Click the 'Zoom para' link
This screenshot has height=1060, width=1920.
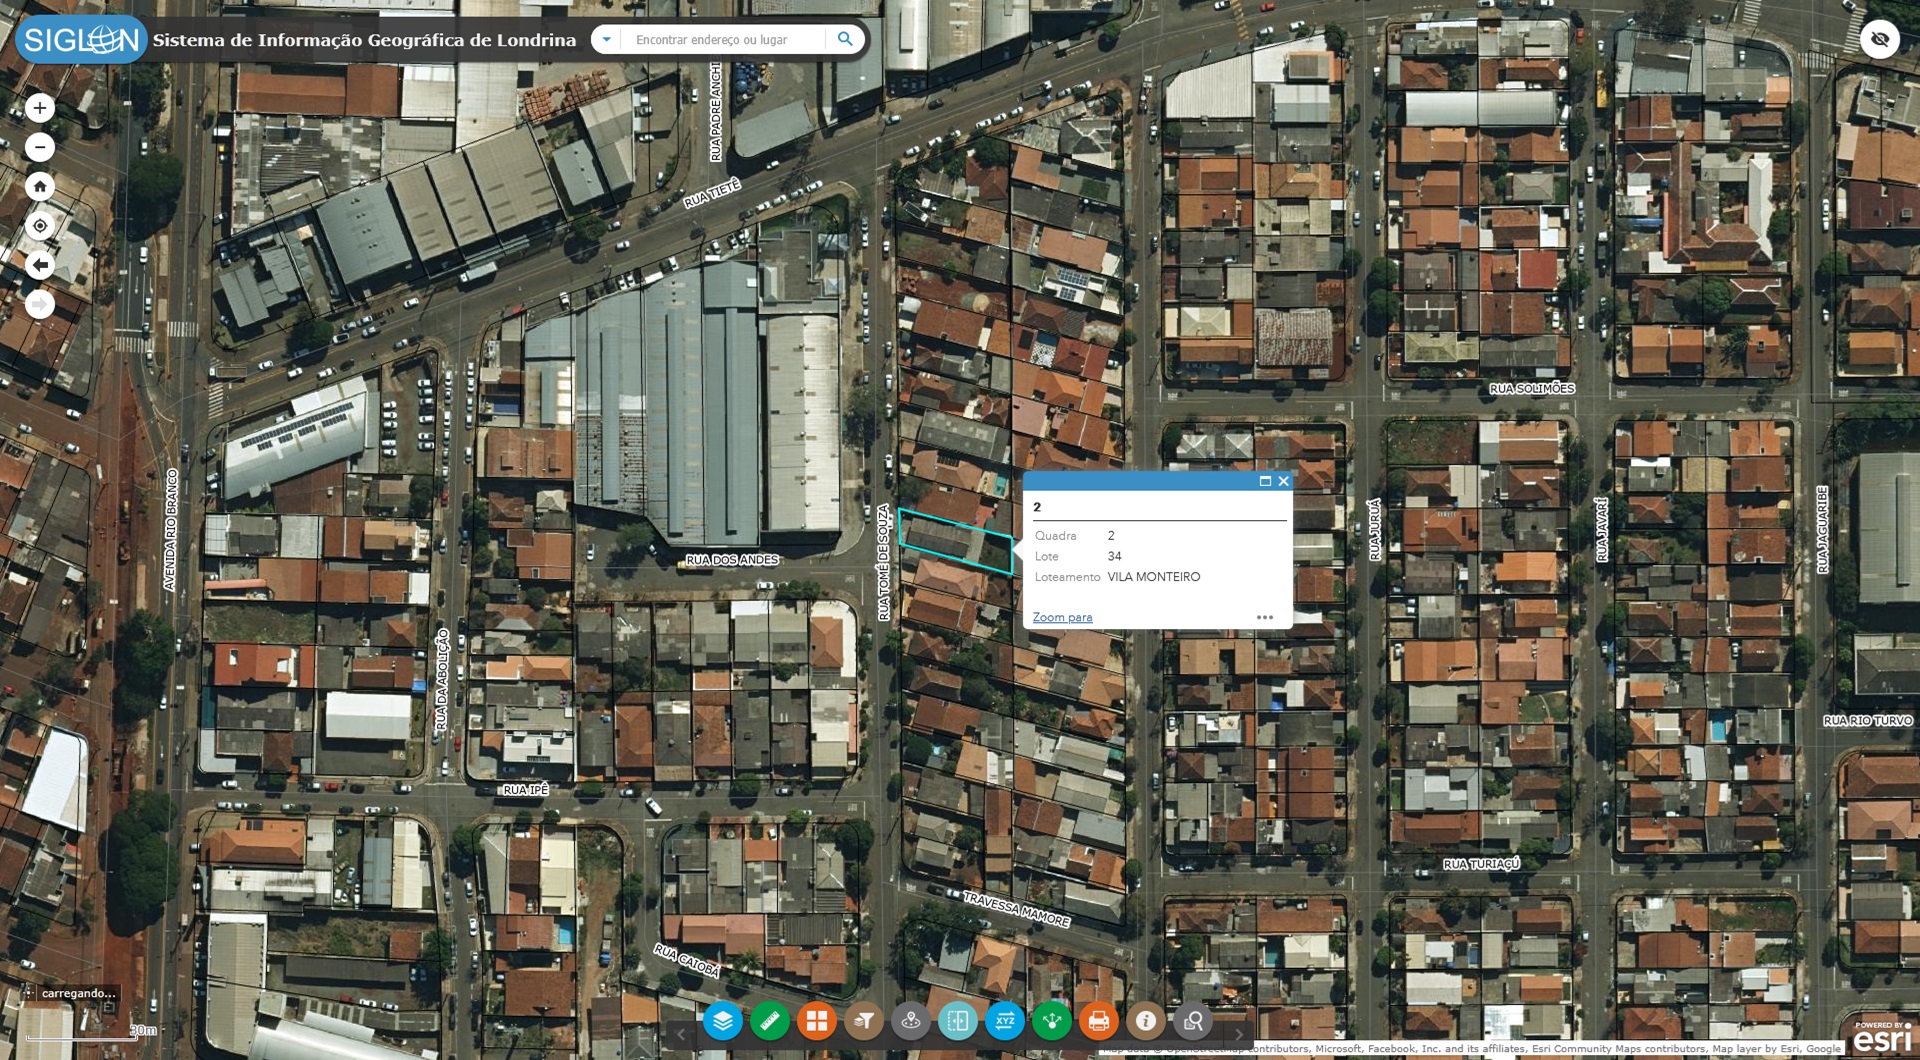point(1062,617)
